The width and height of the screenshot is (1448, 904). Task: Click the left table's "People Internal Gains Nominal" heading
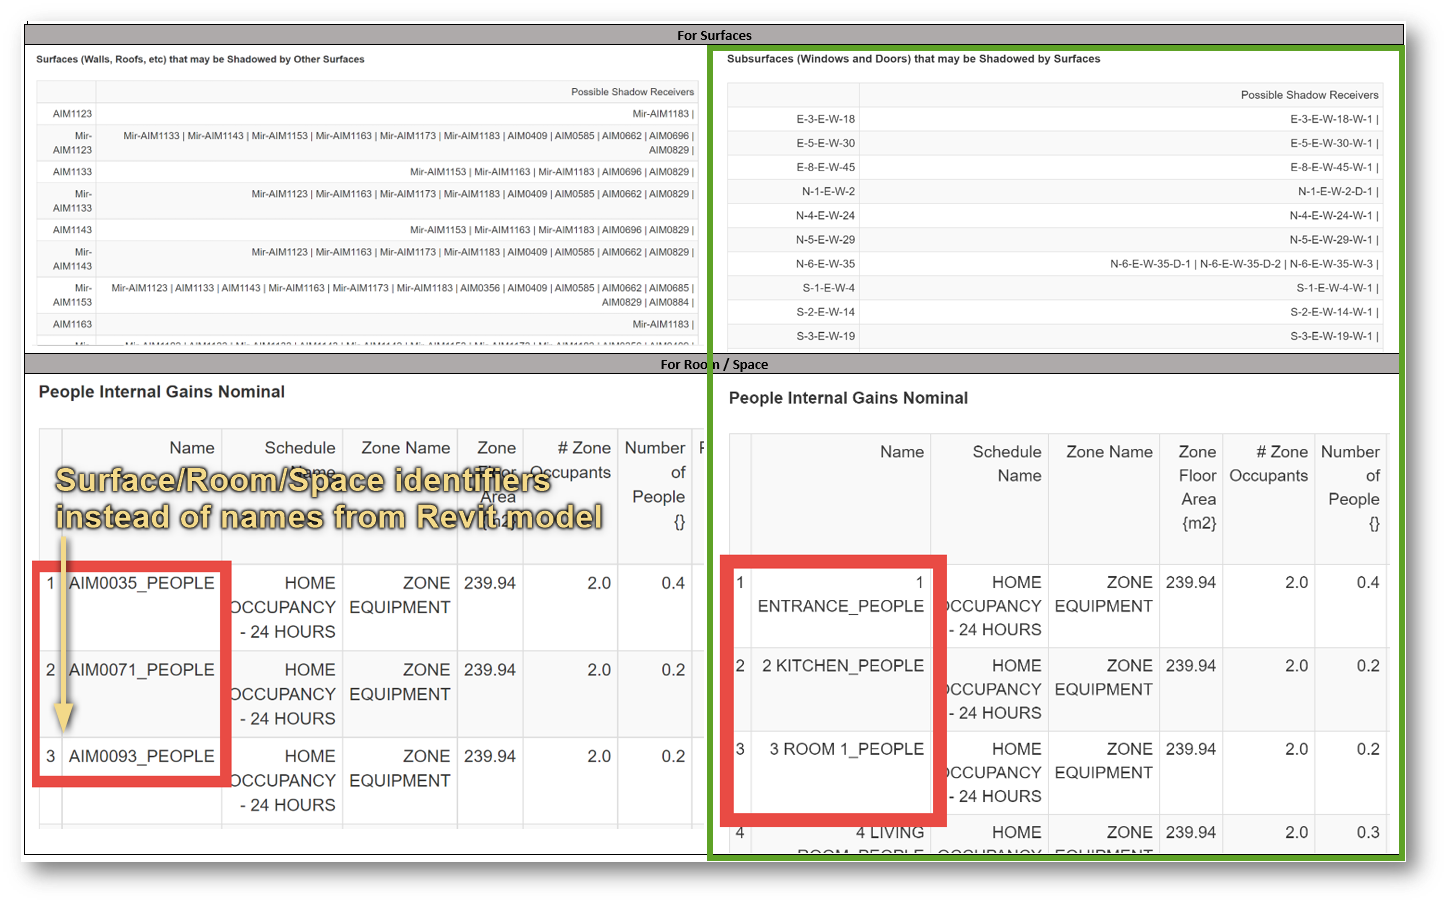pos(161,391)
